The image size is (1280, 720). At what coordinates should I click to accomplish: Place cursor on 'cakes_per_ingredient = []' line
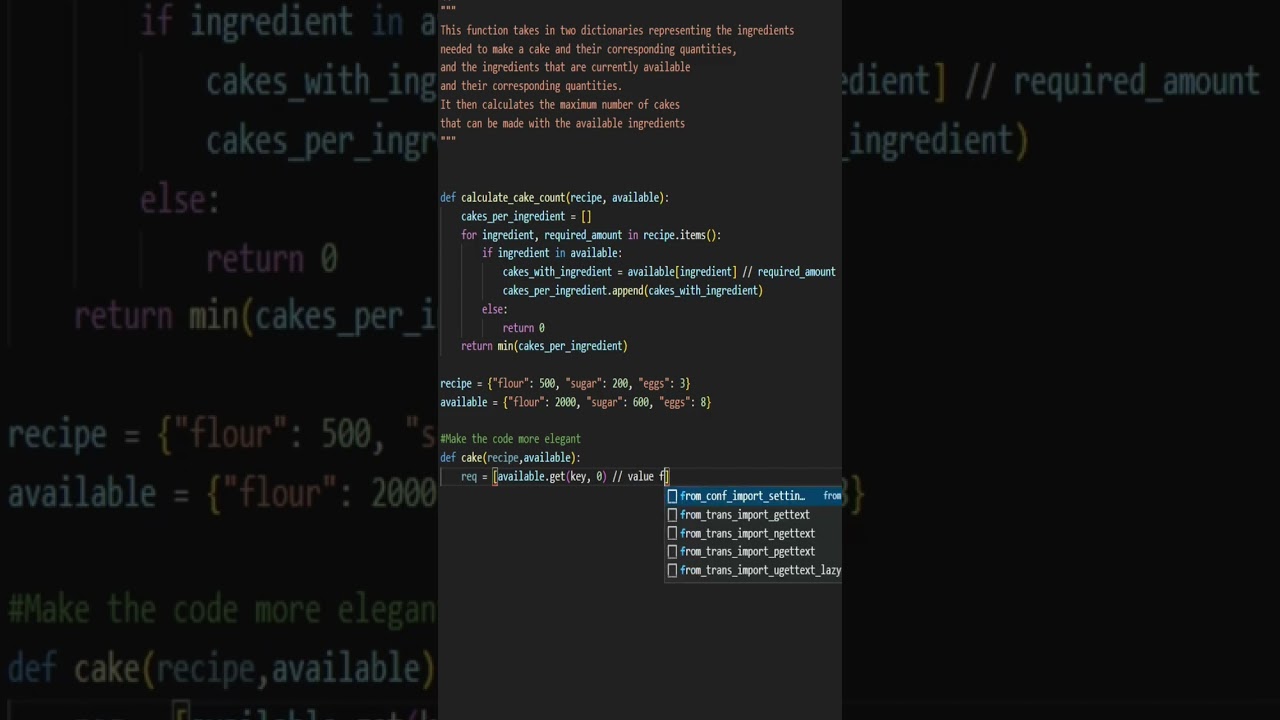526,216
